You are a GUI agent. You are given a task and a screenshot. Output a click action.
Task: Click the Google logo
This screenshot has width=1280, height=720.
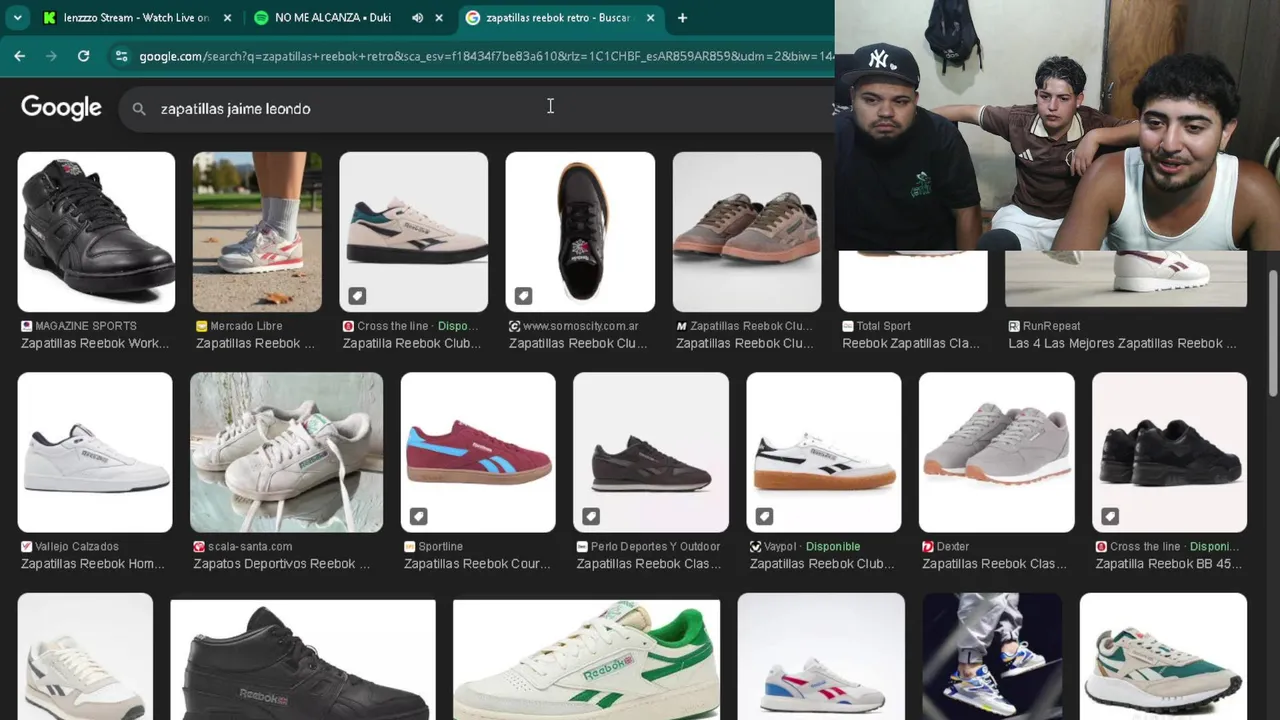coord(61,108)
